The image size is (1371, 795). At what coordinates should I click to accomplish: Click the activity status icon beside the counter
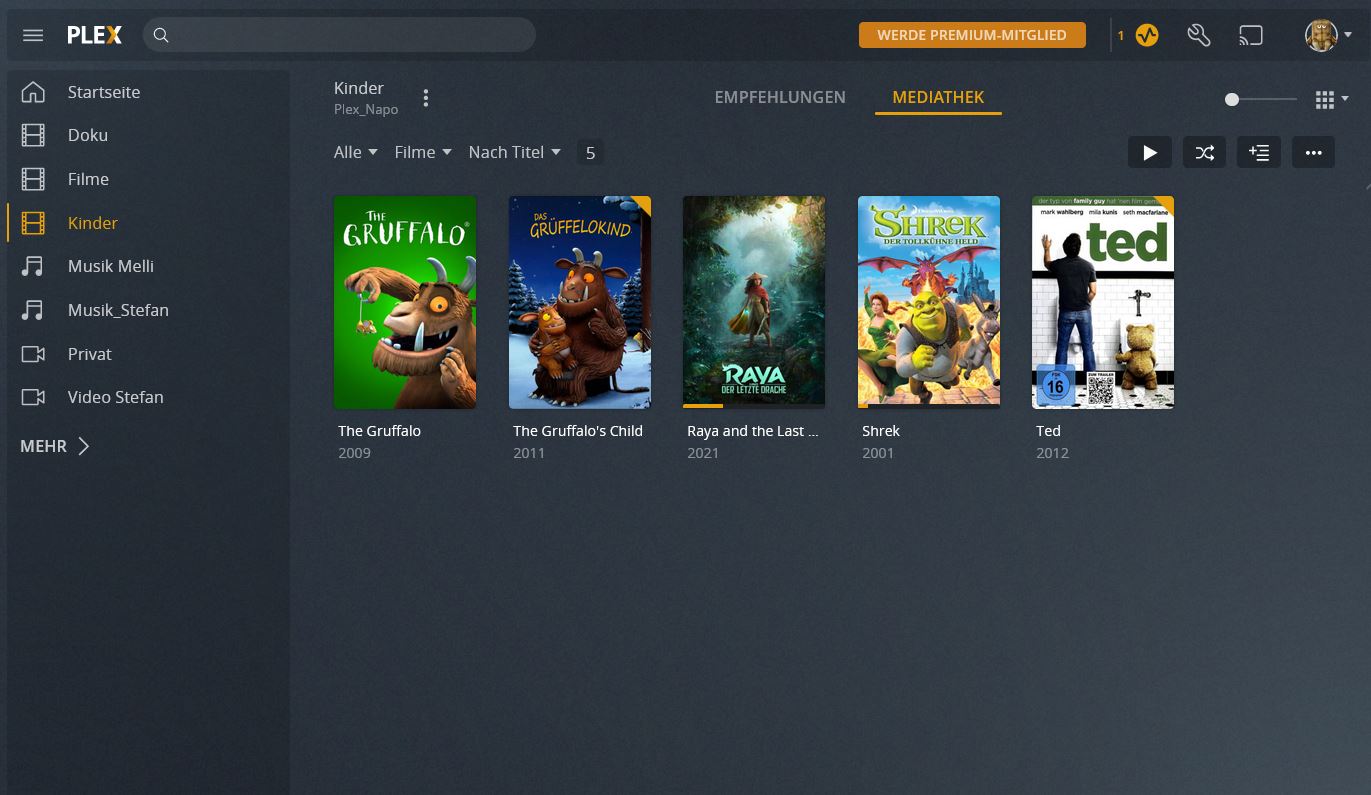coord(1146,35)
